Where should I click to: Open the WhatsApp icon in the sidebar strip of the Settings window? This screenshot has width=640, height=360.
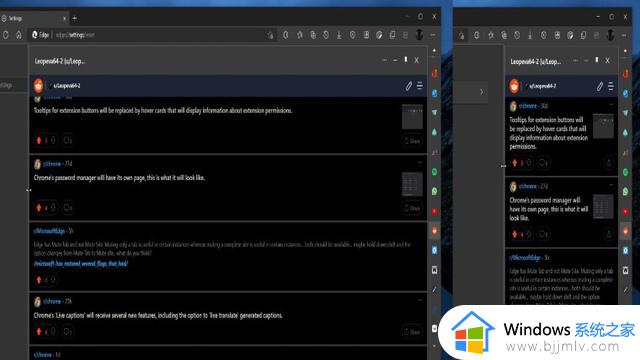(x=434, y=191)
